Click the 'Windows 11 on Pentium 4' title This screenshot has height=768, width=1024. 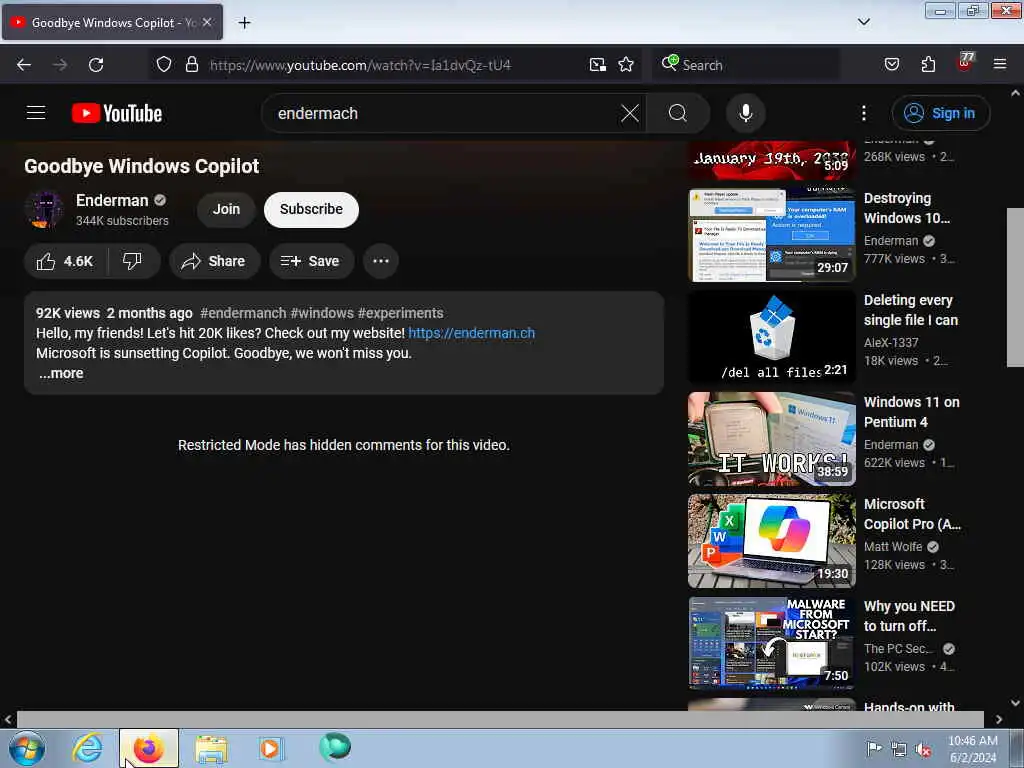tap(912, 412)
